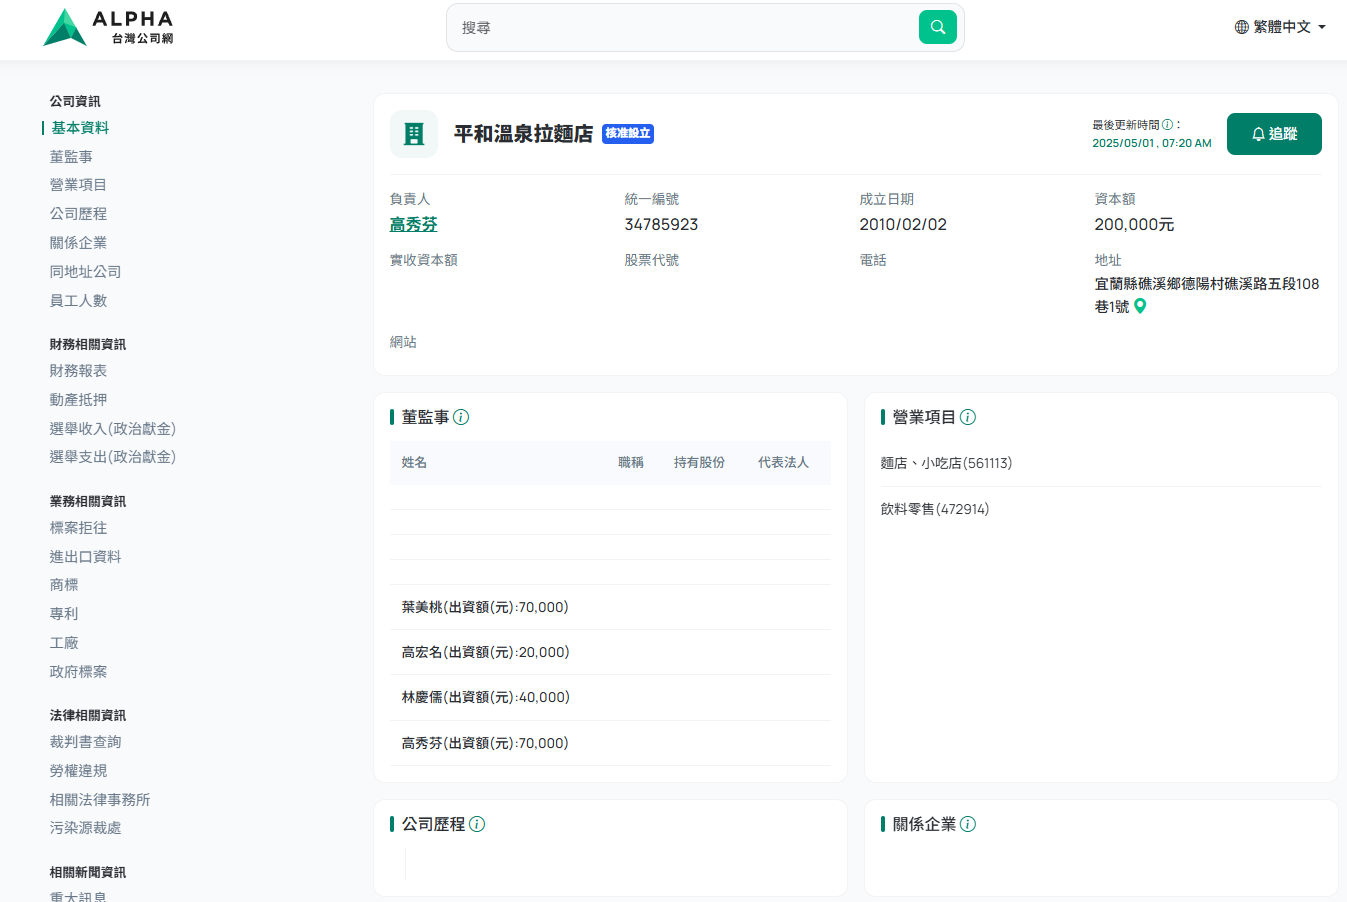Open the 高秀芬 responsible person link
Viewport: 1347px width, 902px height.
click(413, 225)
